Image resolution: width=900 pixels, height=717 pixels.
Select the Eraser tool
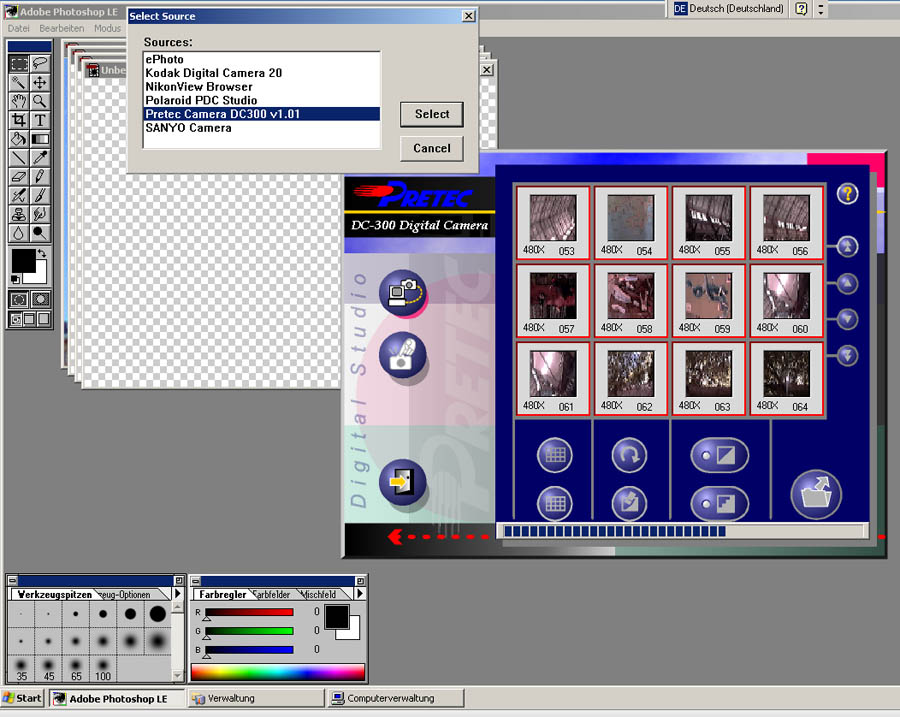pyautogui.click(x=19, y=177)
